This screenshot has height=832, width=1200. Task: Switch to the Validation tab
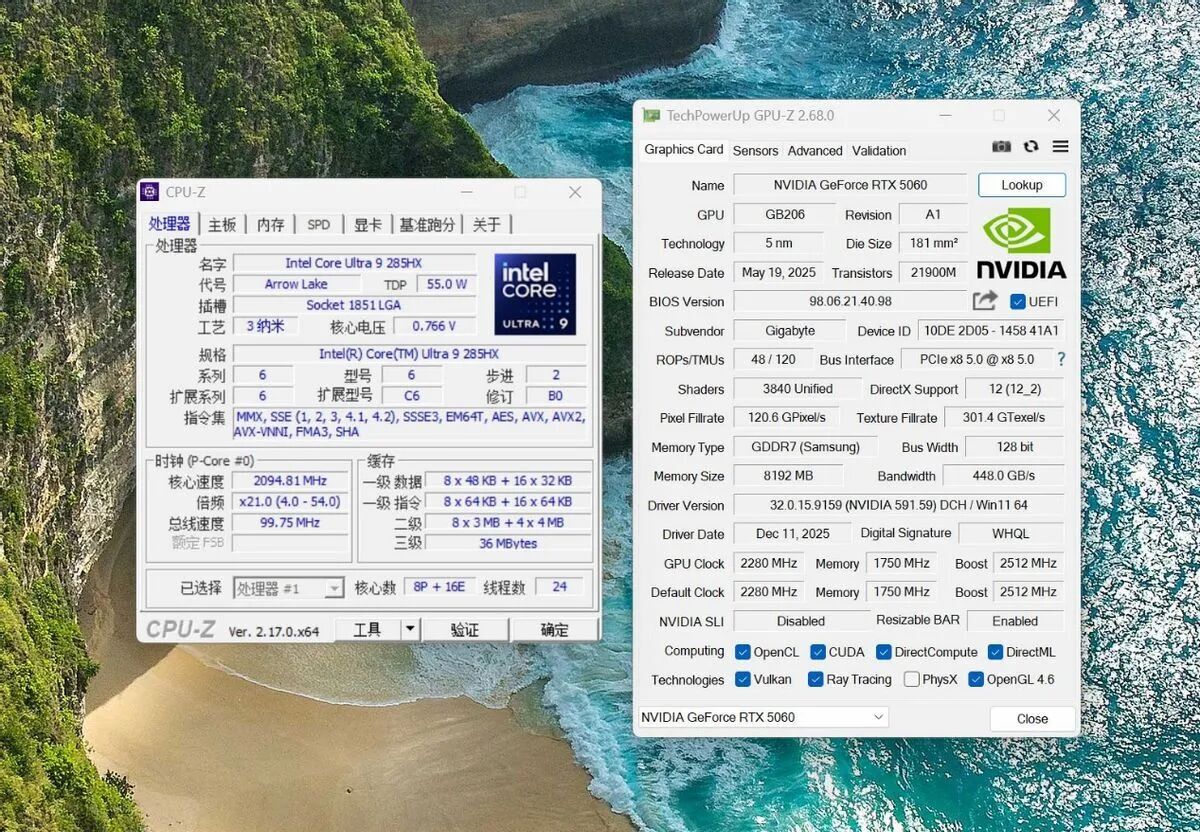pos(879,151)
